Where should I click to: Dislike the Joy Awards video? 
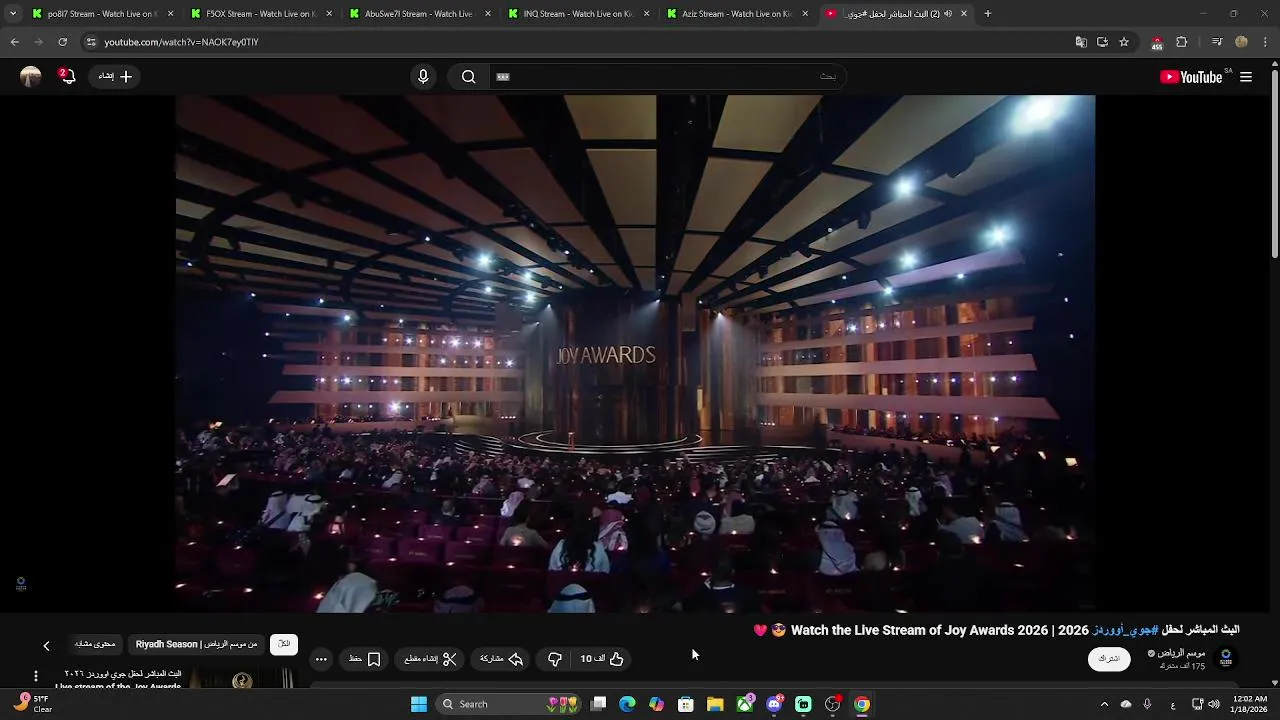pos(555,659)
